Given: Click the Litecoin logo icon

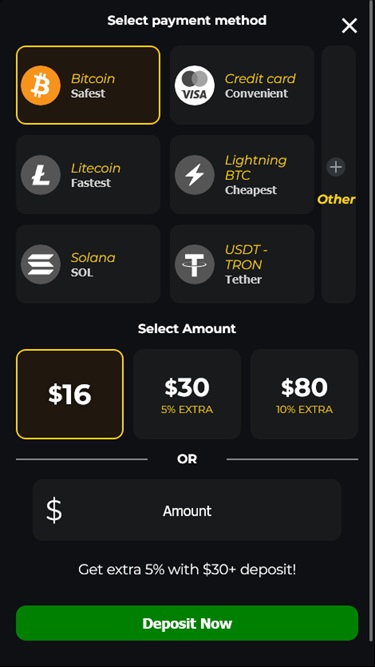Looking at the screenshot, I should point(41,175).
